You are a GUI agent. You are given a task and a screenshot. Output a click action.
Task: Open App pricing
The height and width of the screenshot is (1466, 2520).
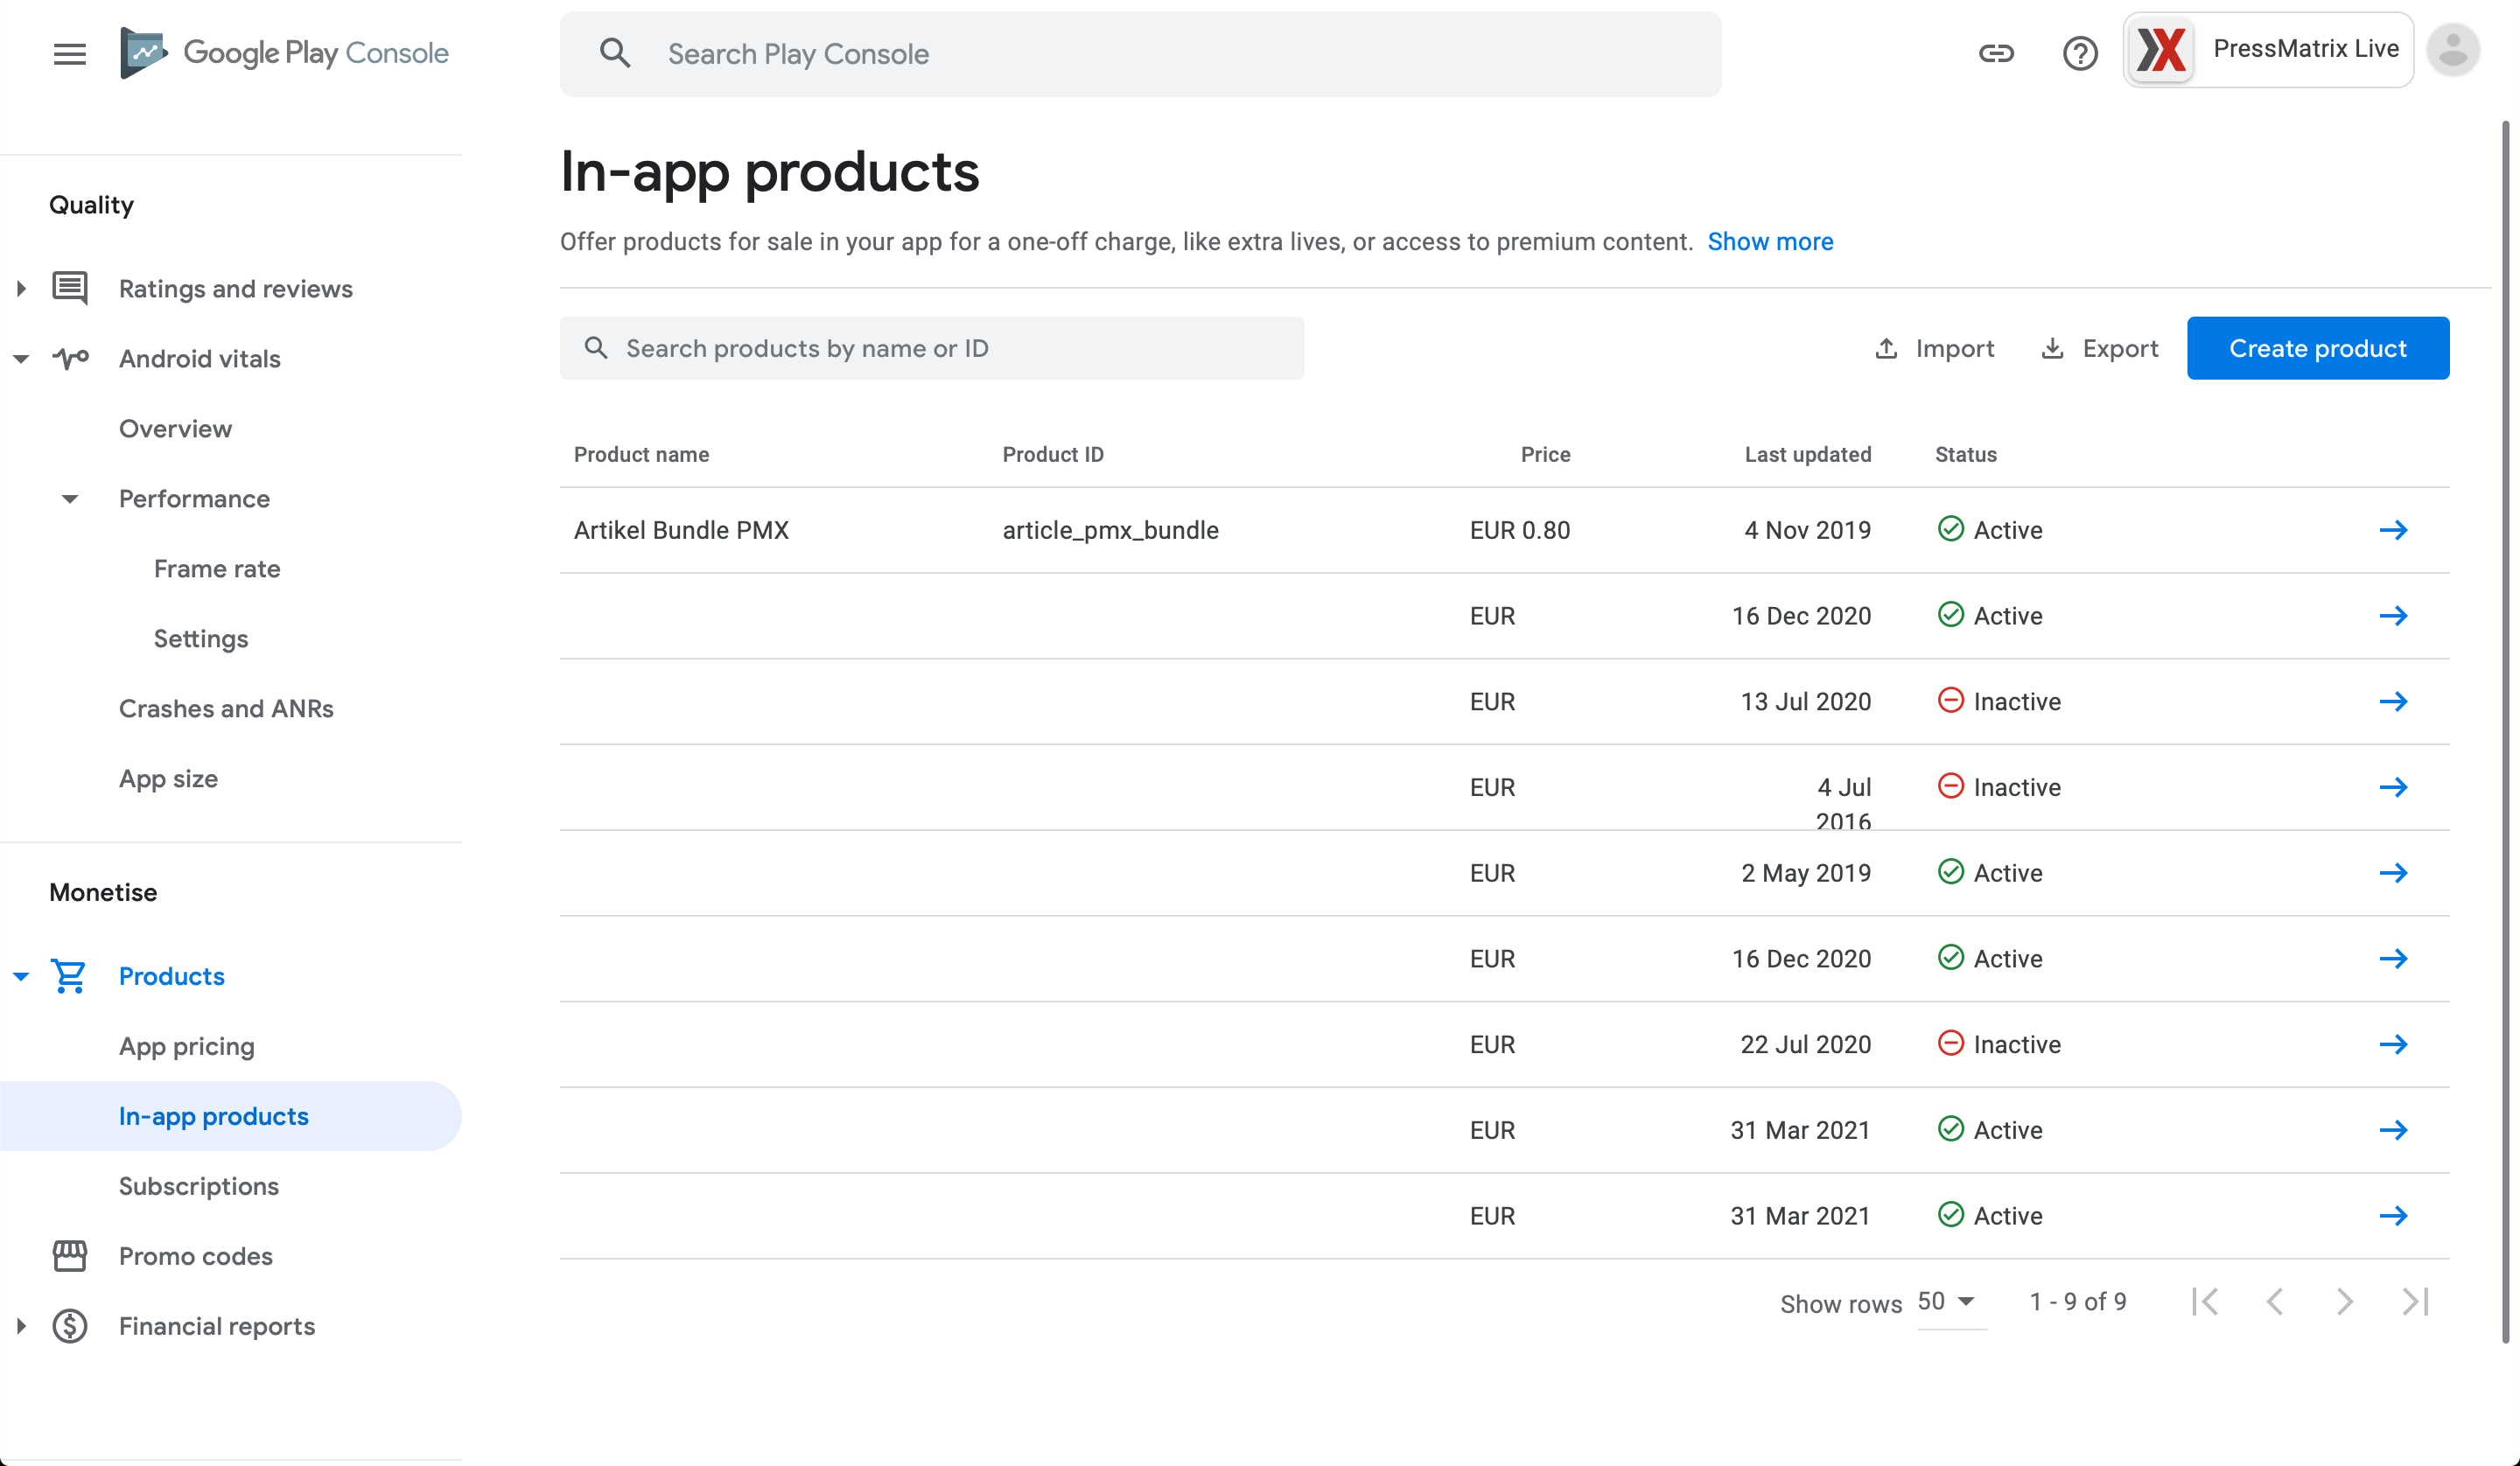click(x=187, y=1046)
